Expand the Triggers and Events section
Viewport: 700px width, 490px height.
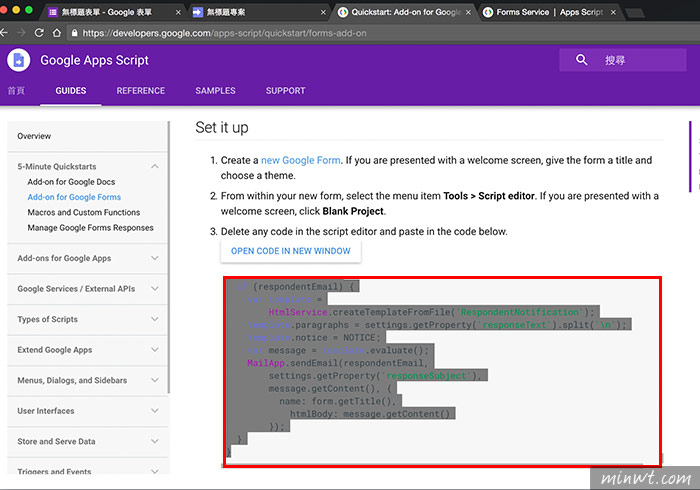[x=154, y=471]
